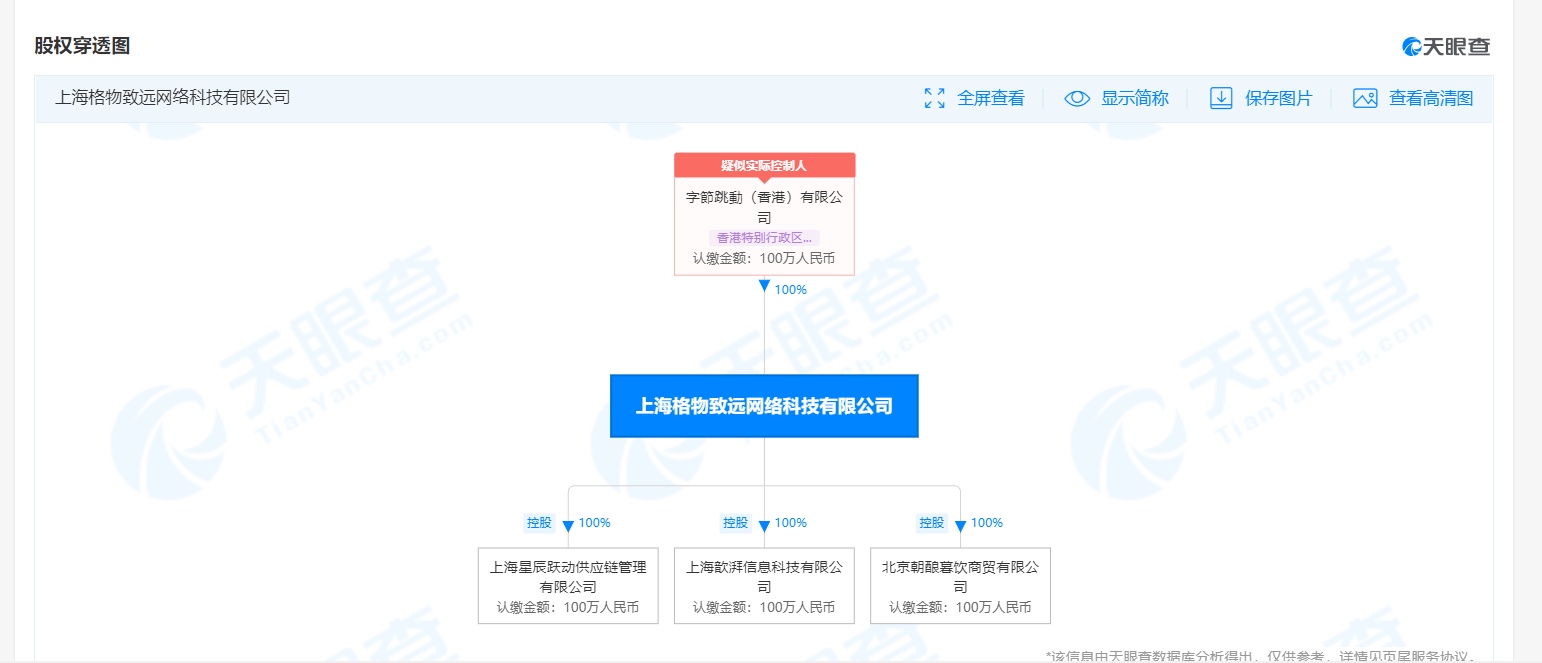Viewport: 1542px width, 663px height.
Task: Click the 控股 tag above 上海星辰跃动
Action: [x=539, y=523]
